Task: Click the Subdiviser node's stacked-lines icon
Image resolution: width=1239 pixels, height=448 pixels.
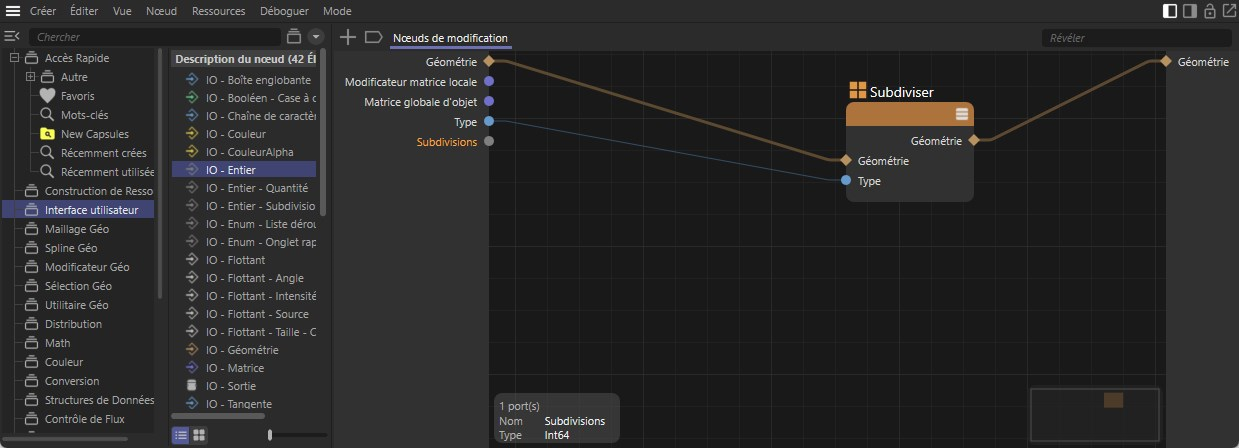Action: coord(961,113)
